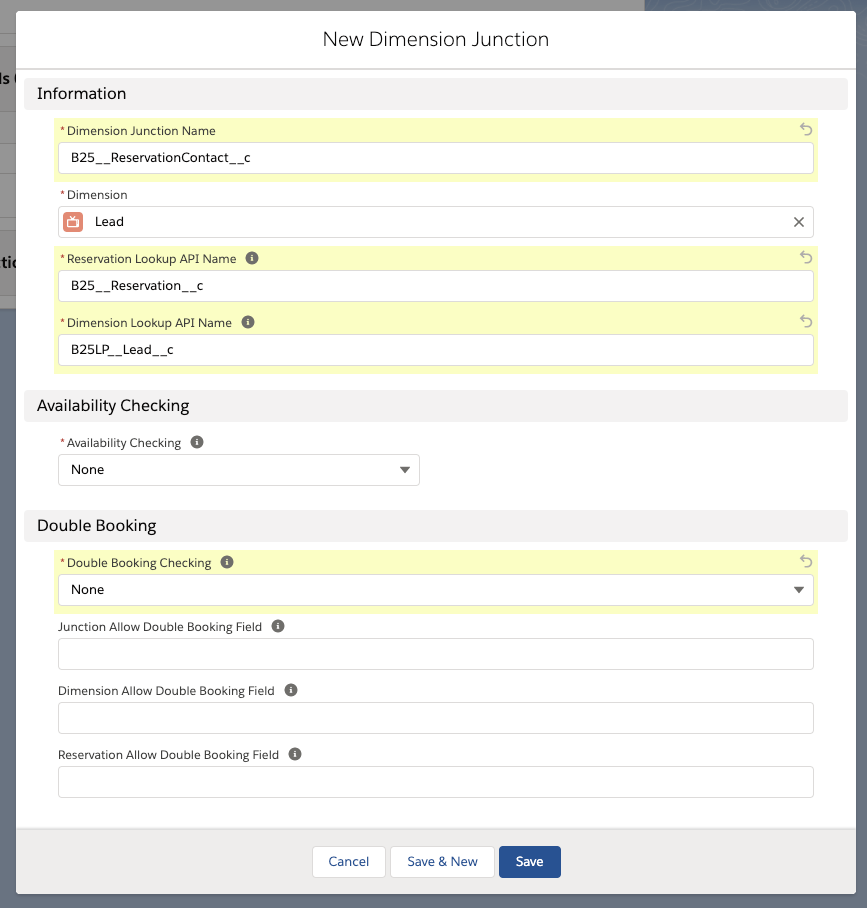Click undo icon for Reservation Lookup API Name

pyautogui.click(x=806, y=258)
